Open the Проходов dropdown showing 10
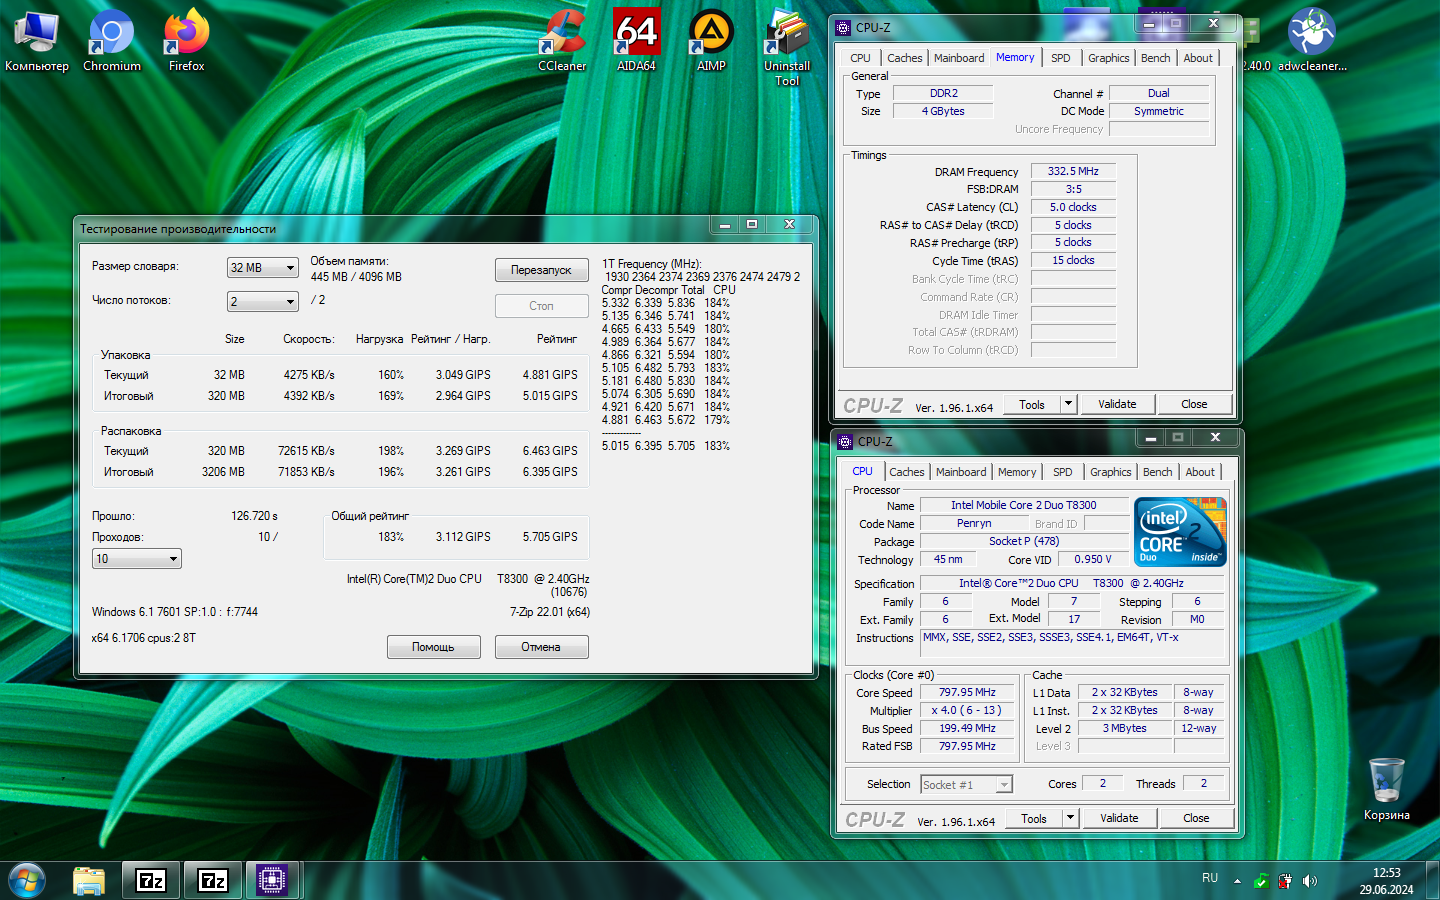 coord(137,559)
